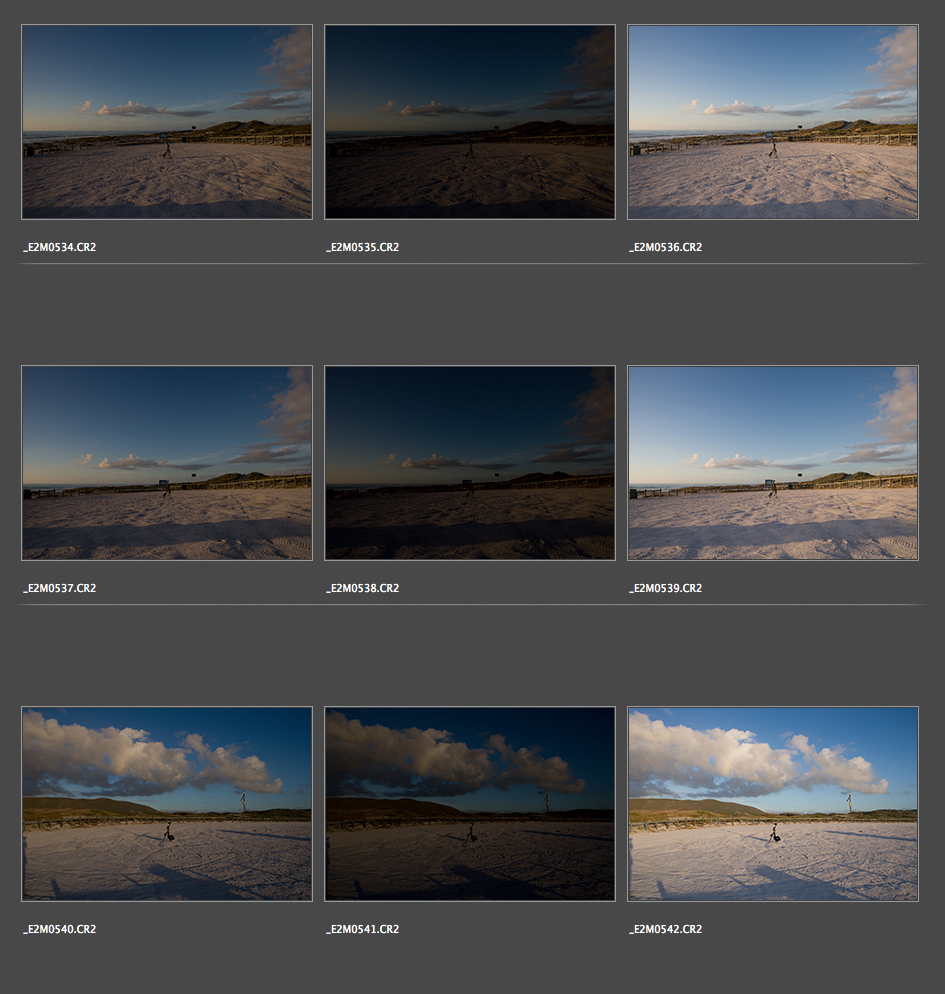945x994 pixels.
Task: Click the _E2M0535.CR2 filename text
Action: (362, 247)
